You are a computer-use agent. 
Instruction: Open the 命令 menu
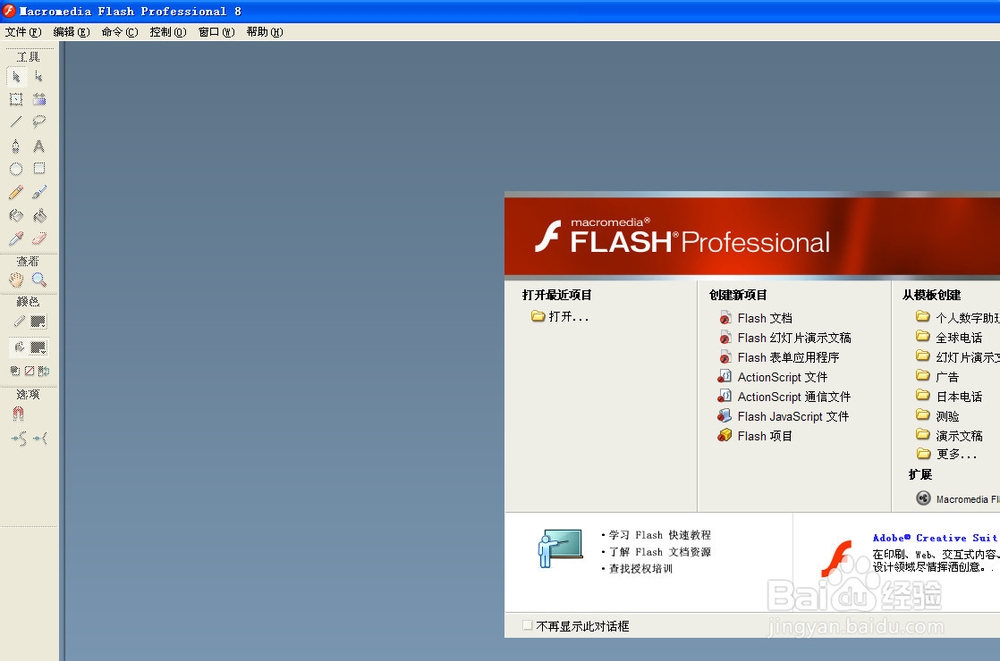pos(120,32)
